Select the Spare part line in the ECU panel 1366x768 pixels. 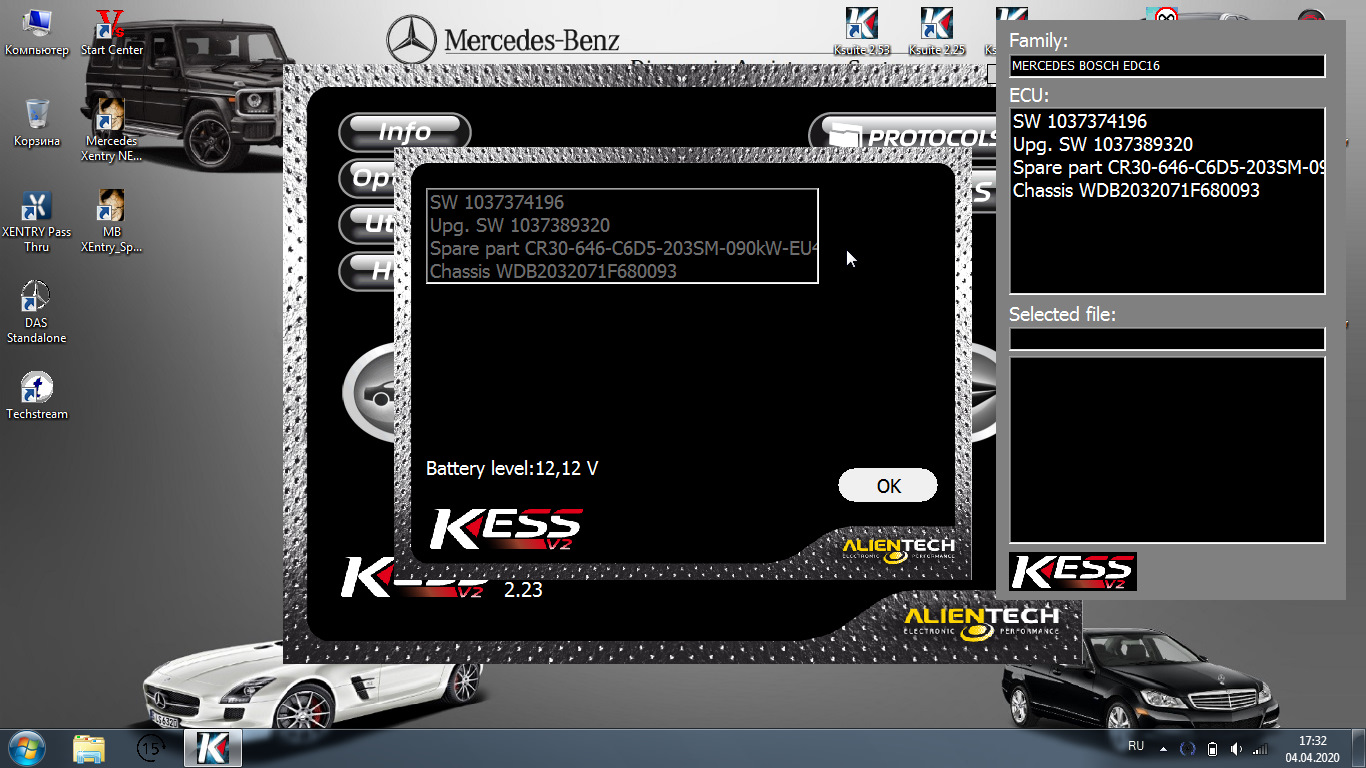coord(1169,168)
